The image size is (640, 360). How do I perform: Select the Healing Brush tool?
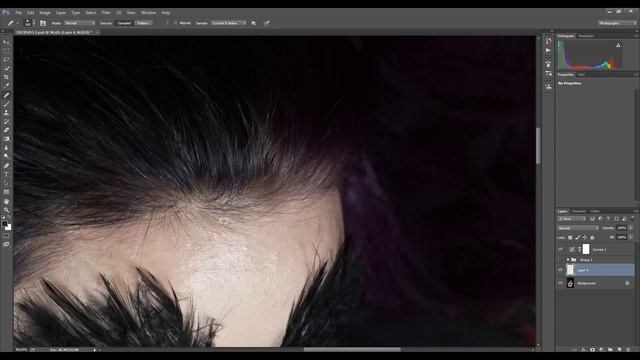(x=6, y=95)
